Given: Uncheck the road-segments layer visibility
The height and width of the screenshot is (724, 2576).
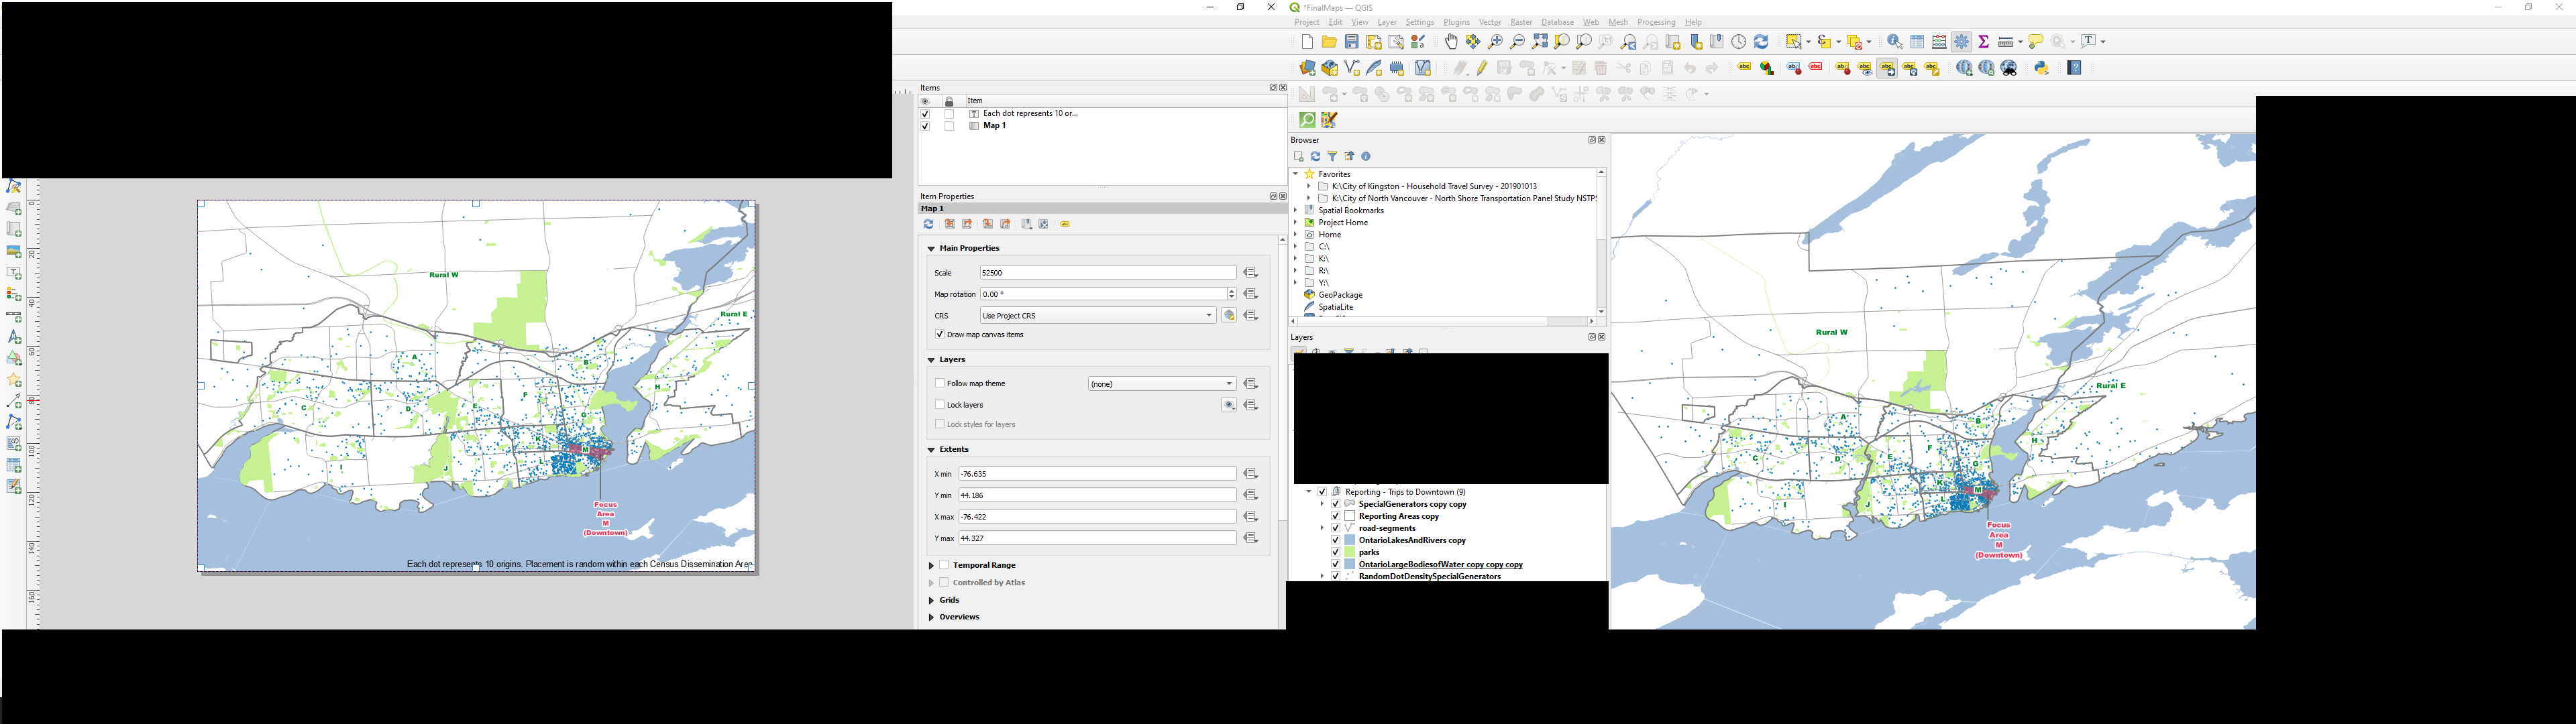Looking at the screenshot, I should 1335,528.
